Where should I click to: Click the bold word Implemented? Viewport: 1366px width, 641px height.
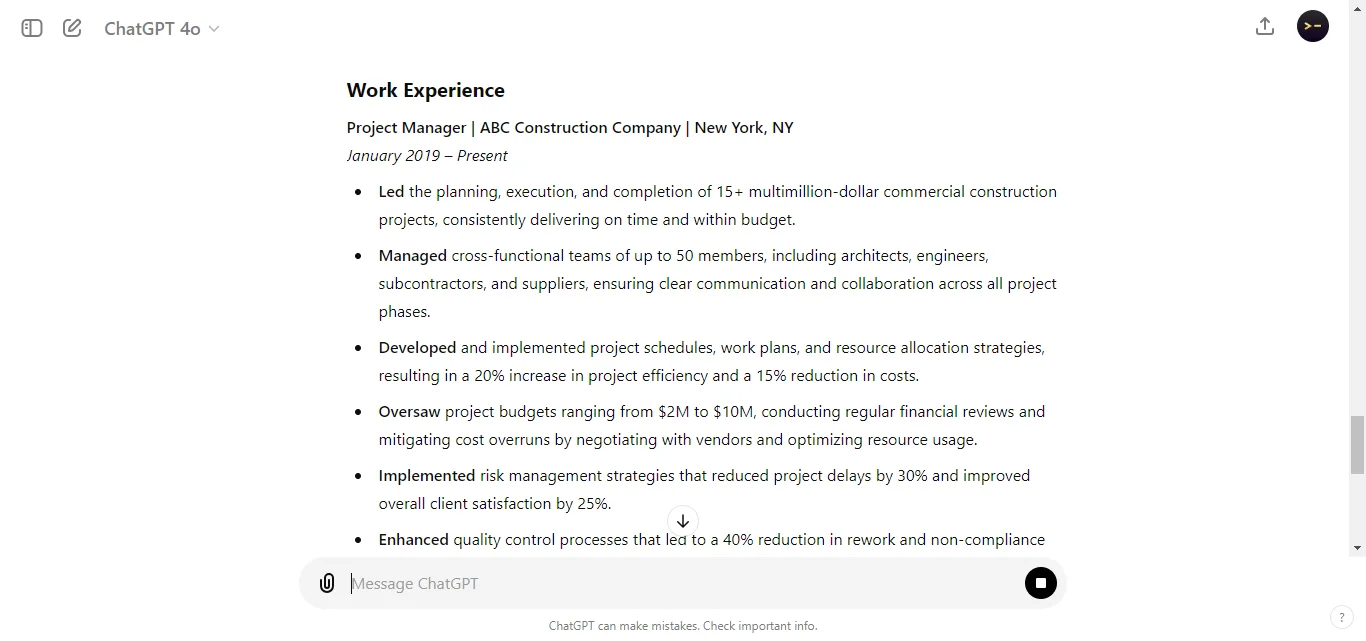pos(427,476)
